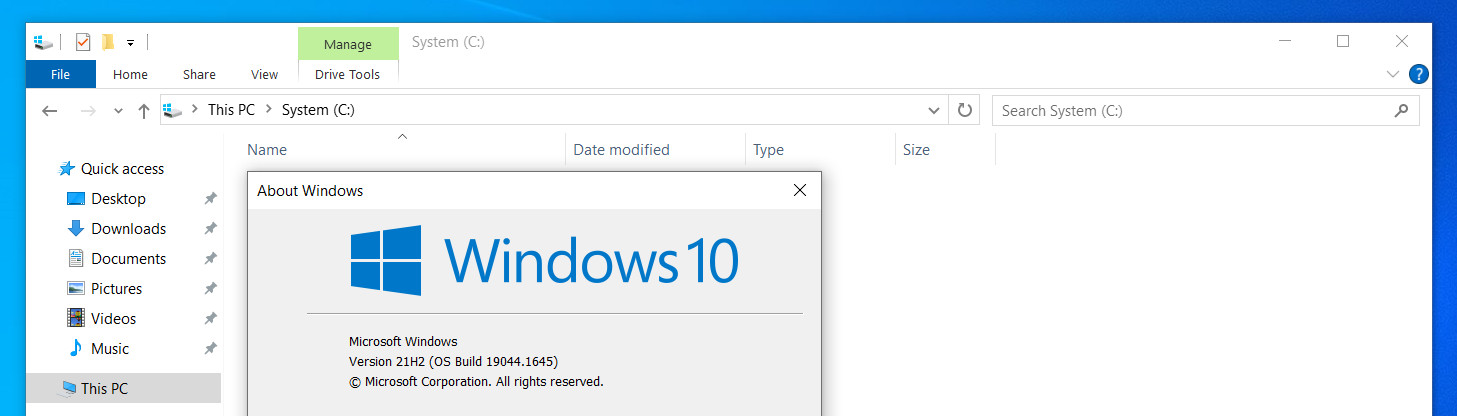1457x416 pixels.
Task: Click the New folder quick access icon
Action: point(107,42)
